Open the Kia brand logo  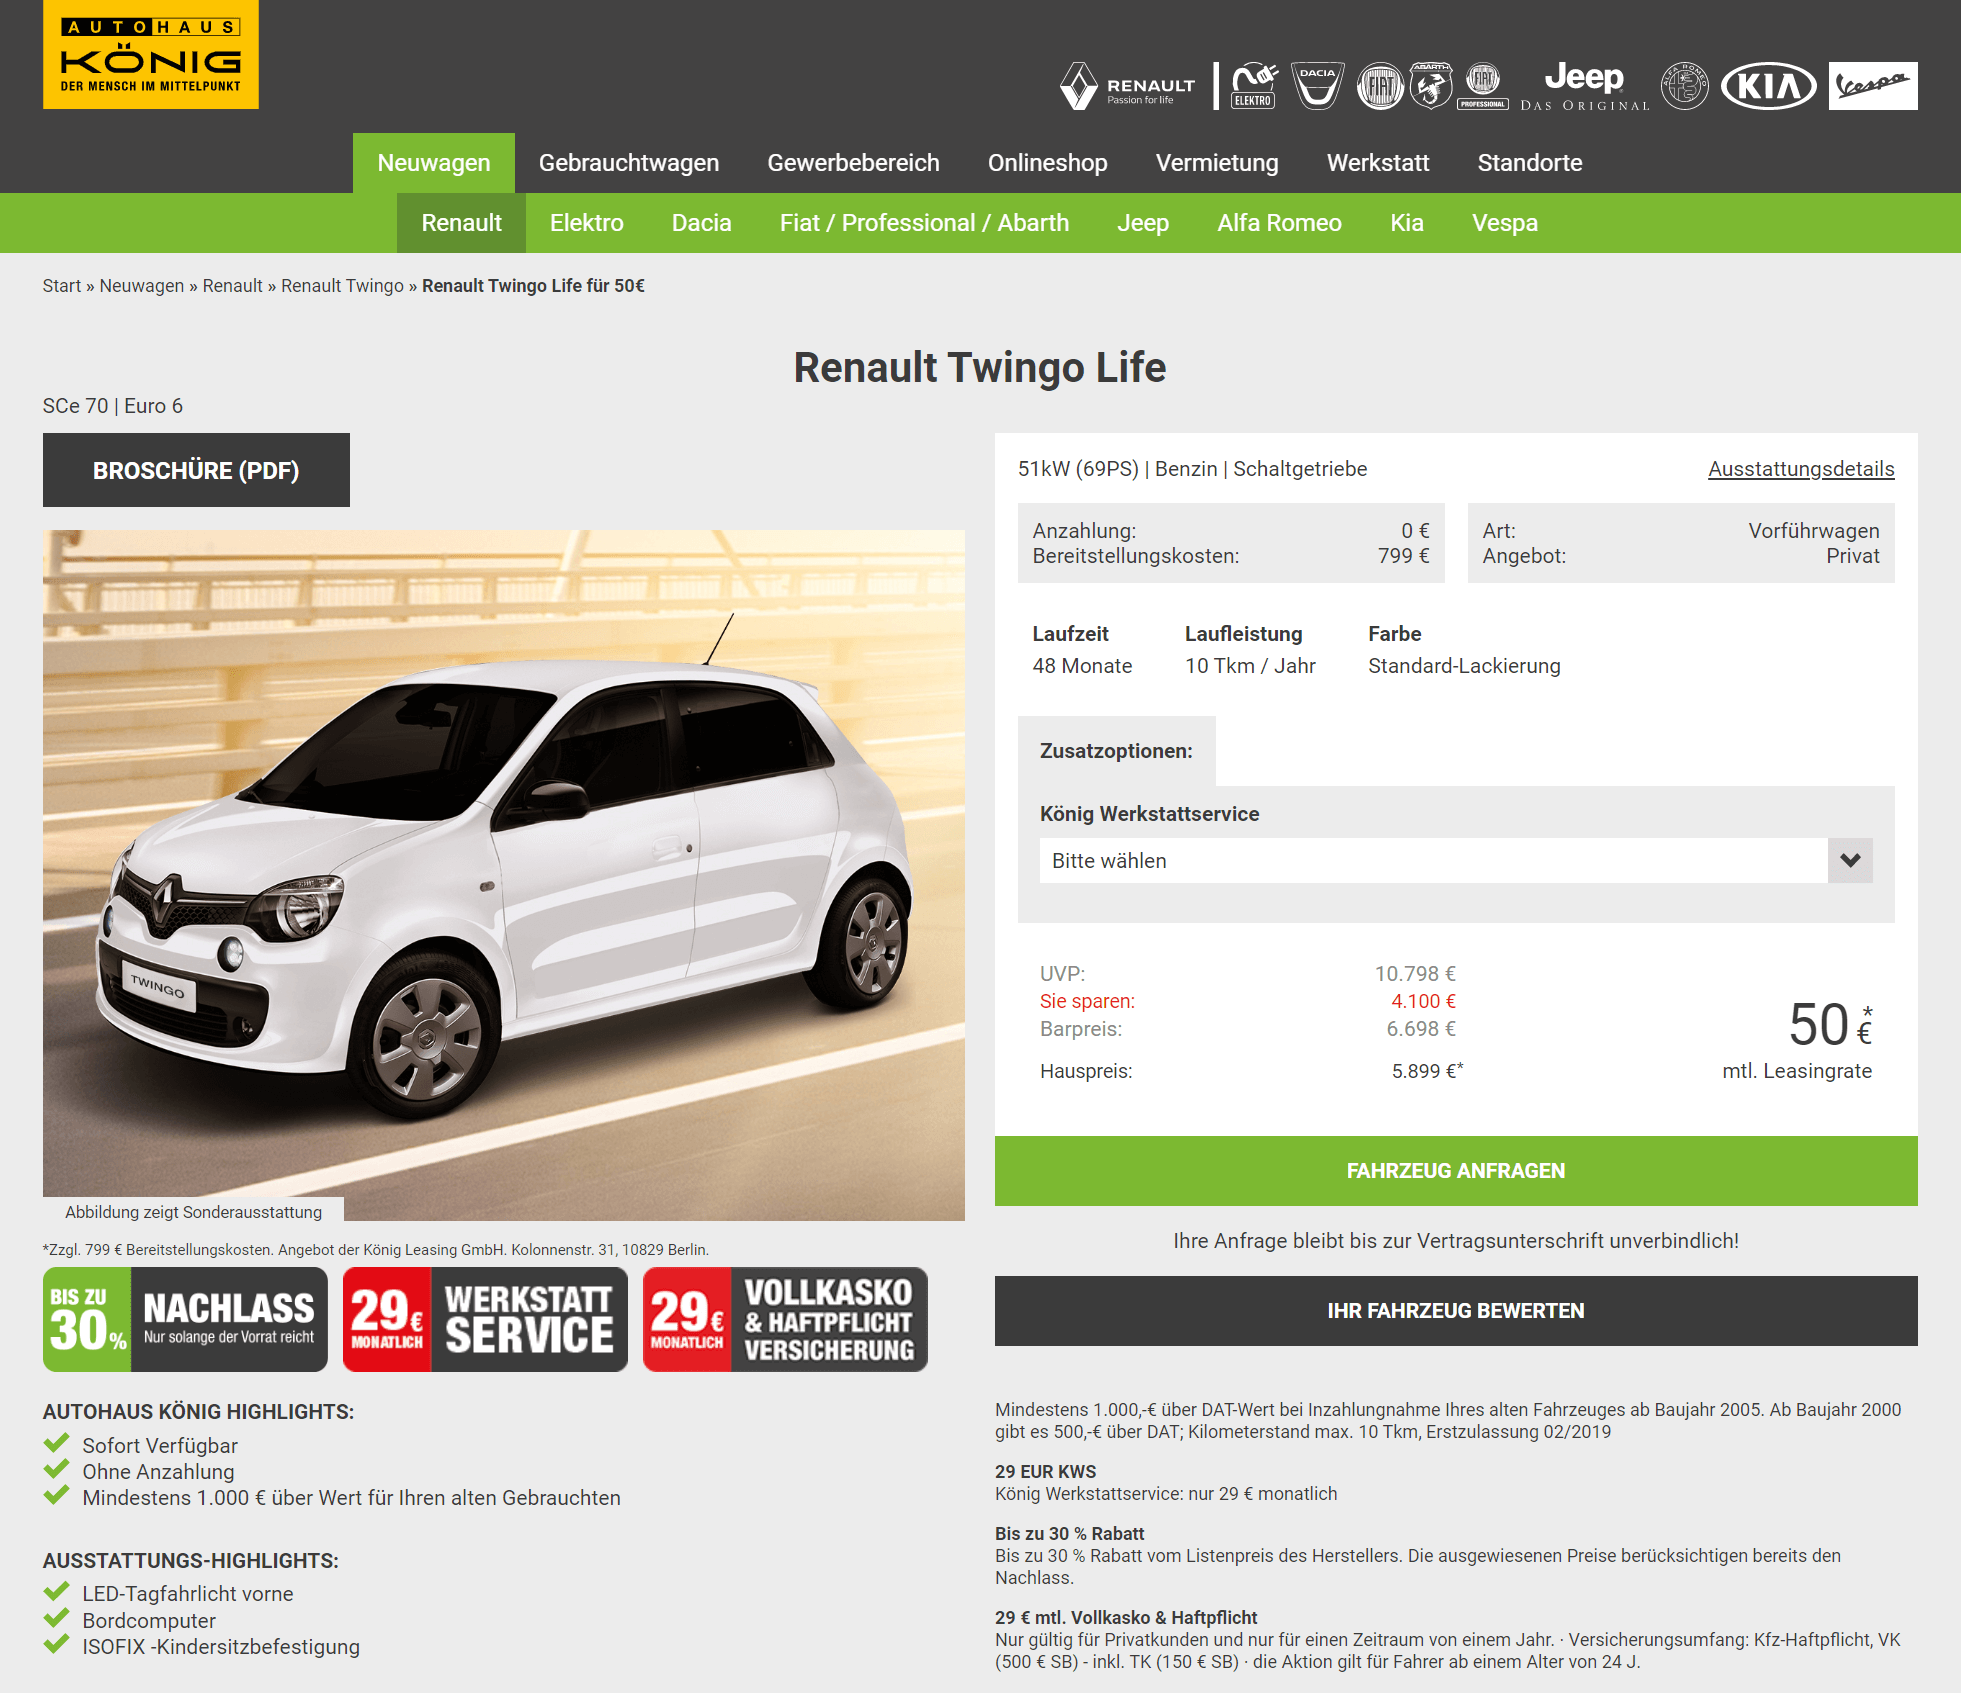1769,86
